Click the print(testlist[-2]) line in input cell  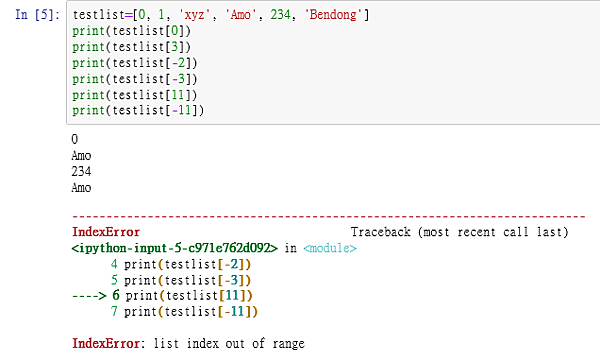tap(135, 63)
